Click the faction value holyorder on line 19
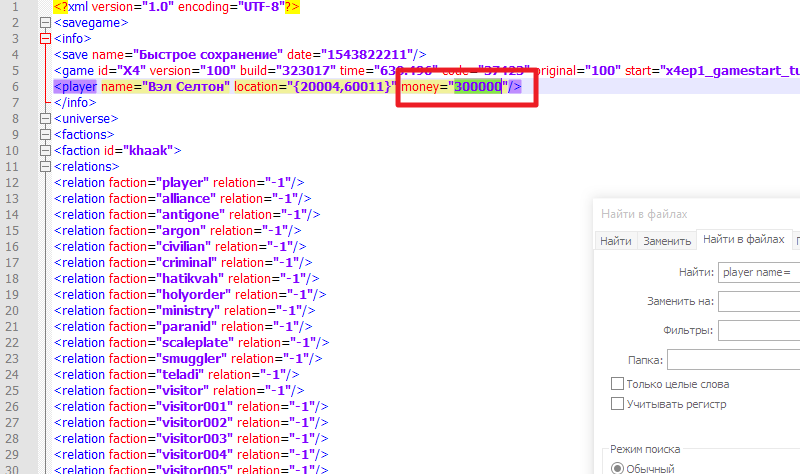The image size is (800, 474). 193,294
